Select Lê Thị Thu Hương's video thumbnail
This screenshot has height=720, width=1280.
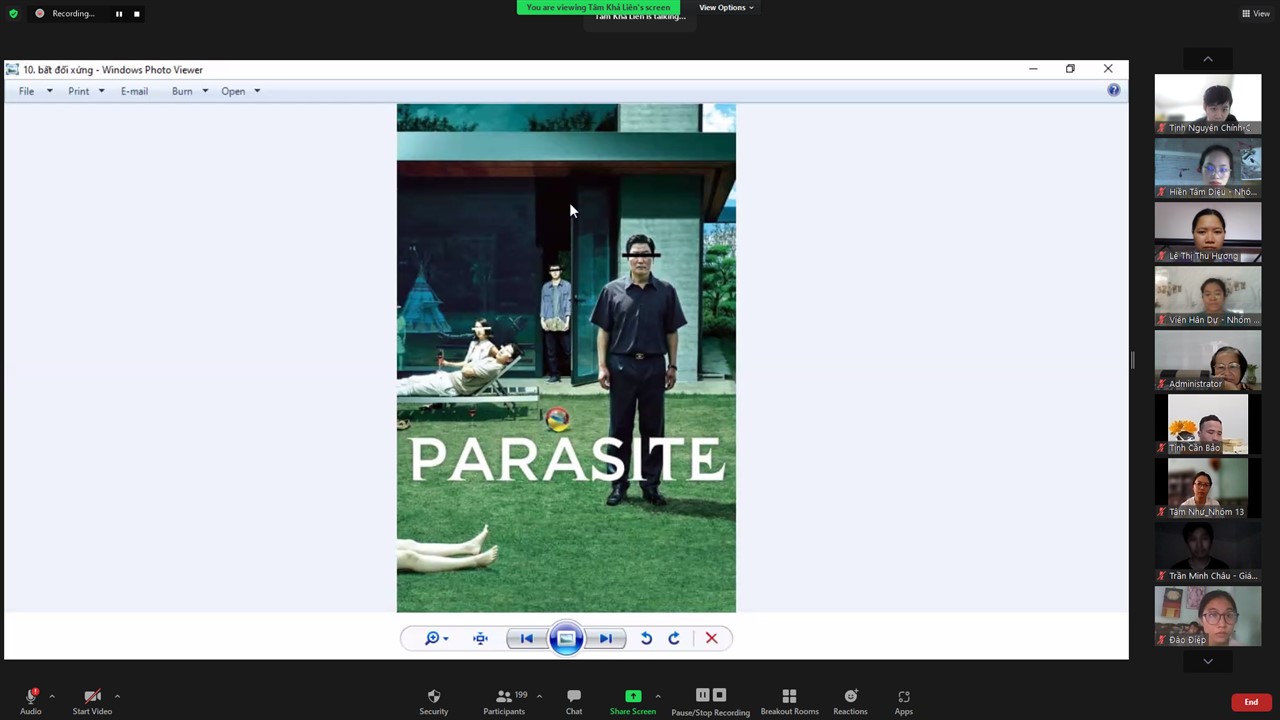click(x=1208, y=232)
